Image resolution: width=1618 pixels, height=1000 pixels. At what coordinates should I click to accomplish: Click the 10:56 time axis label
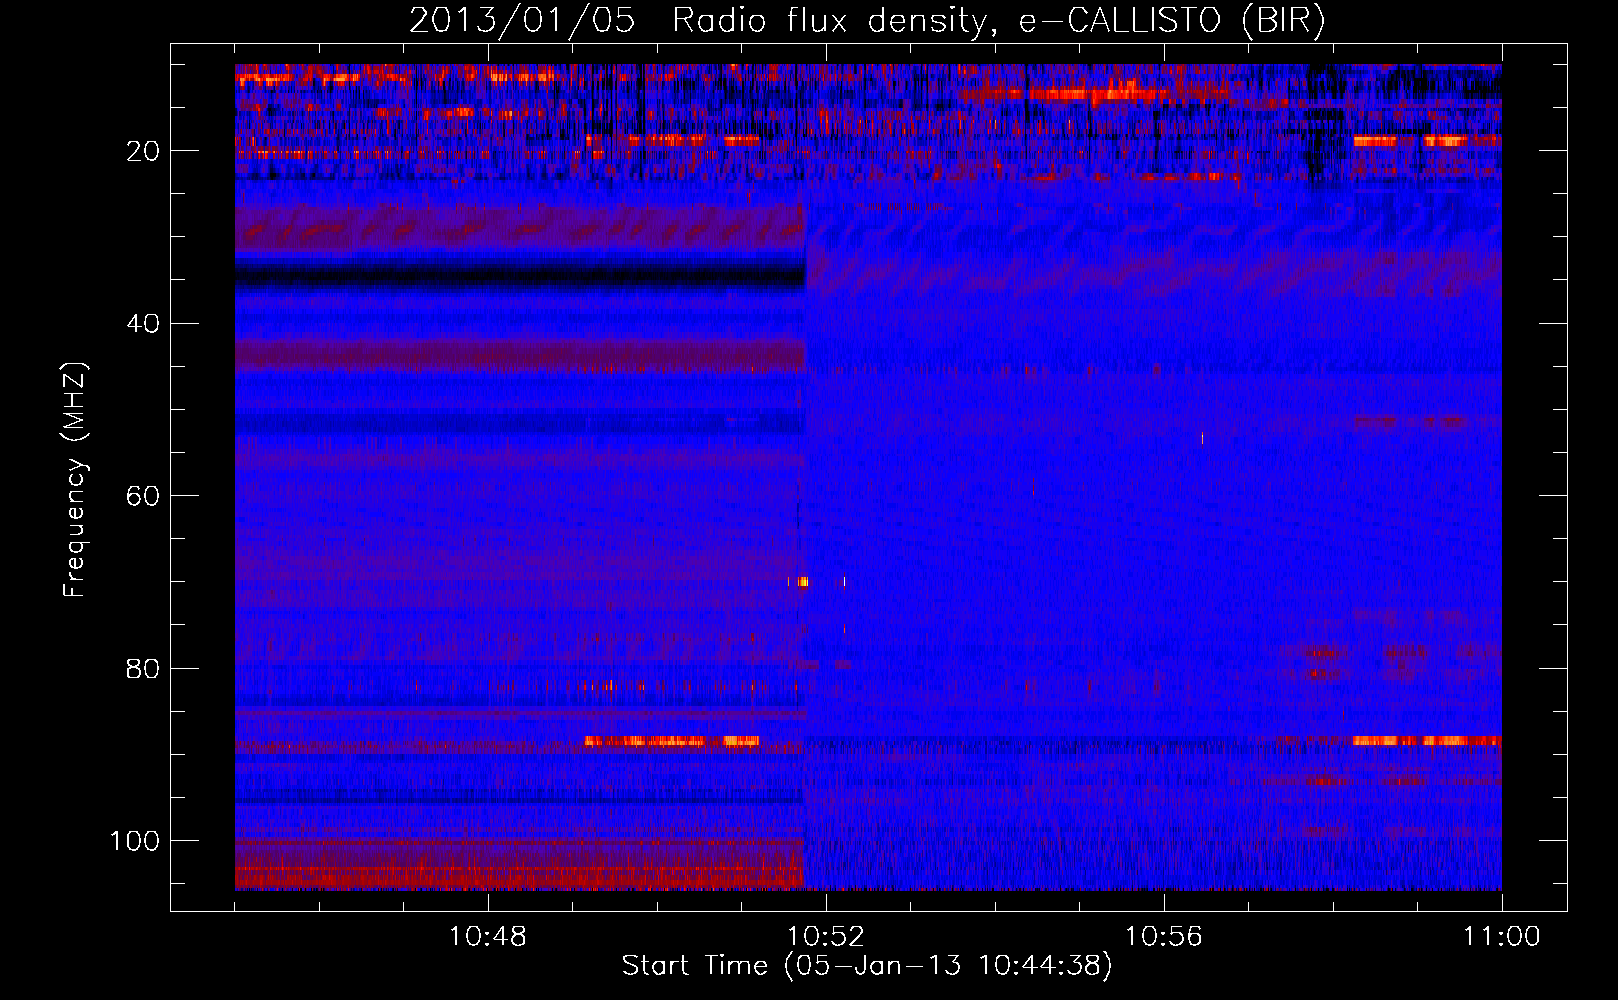1164,937
